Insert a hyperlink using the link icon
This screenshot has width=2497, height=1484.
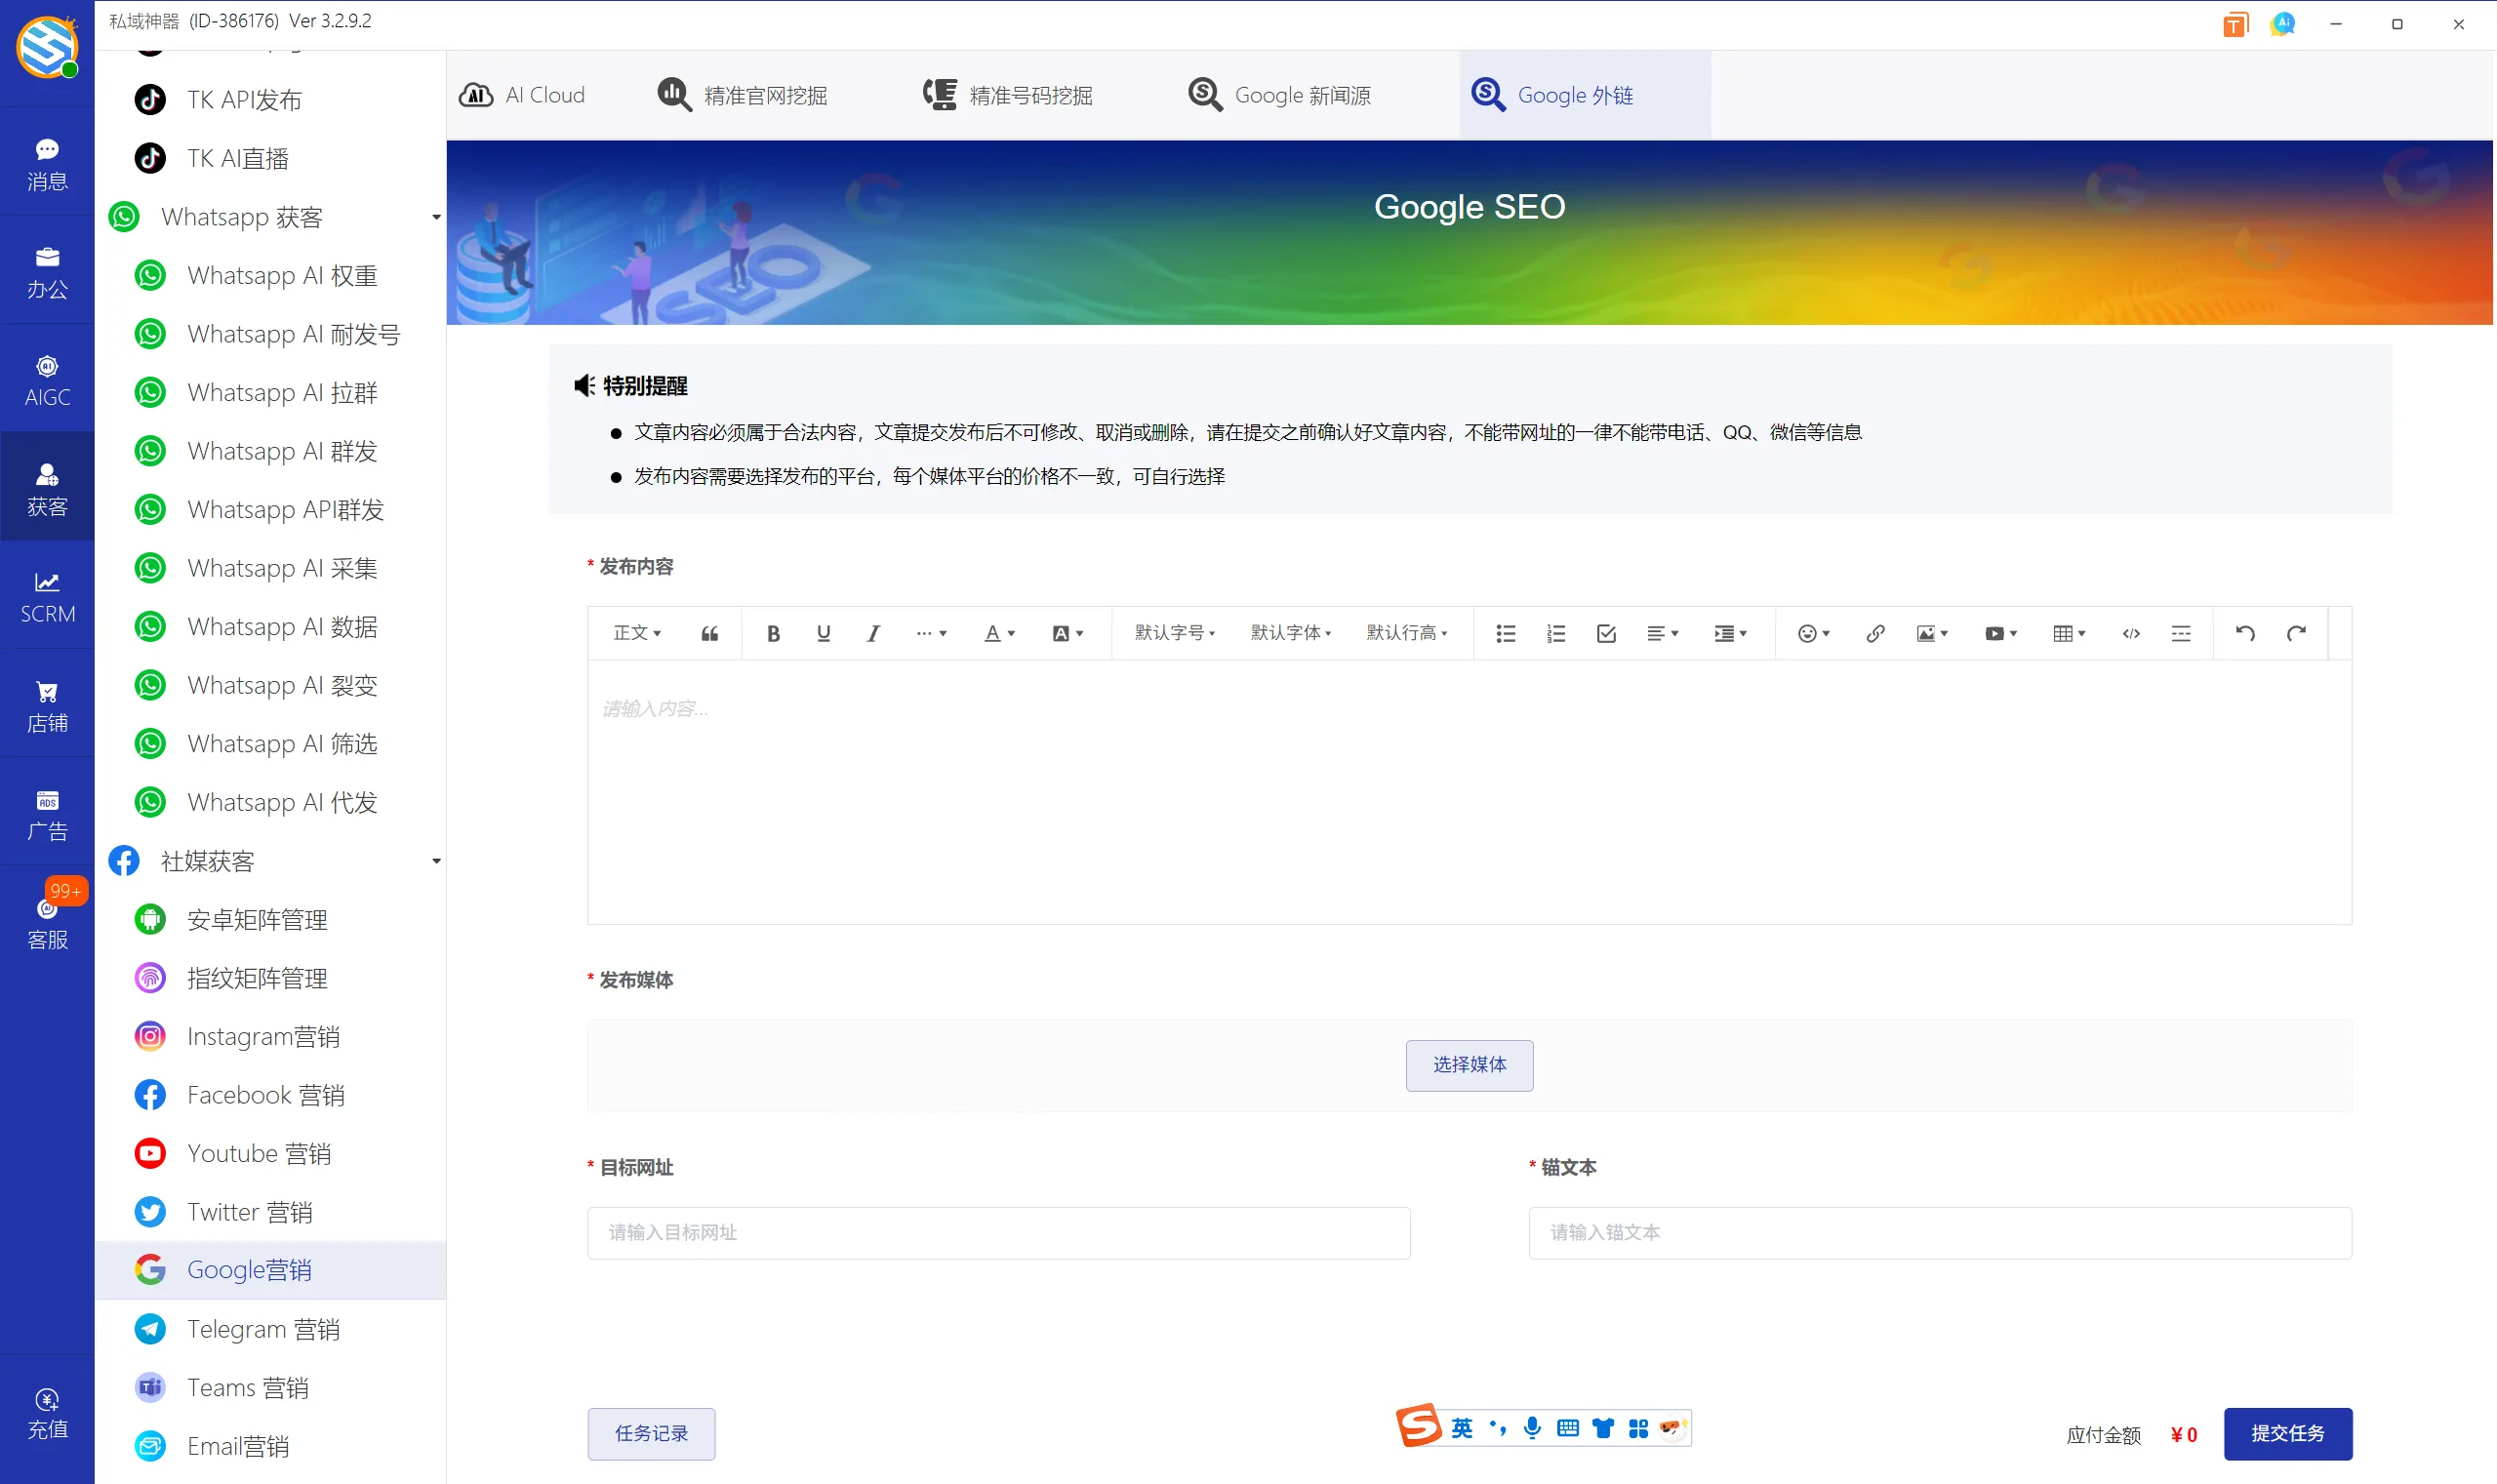click(1873, 633)
